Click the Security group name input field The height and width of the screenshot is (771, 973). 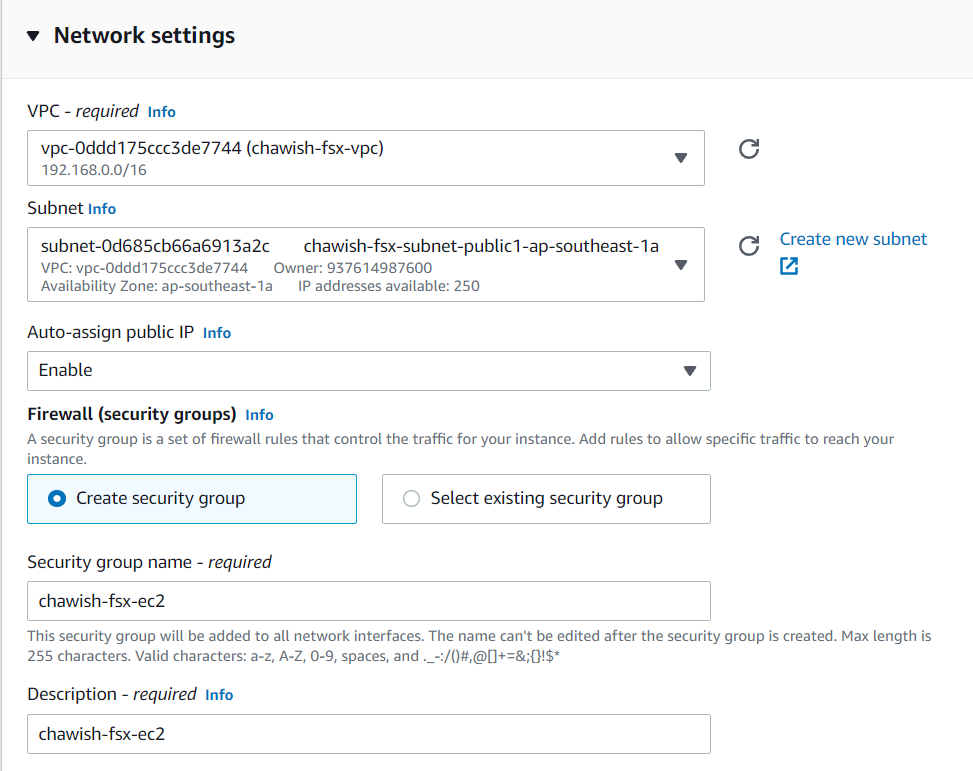[368, 601]
